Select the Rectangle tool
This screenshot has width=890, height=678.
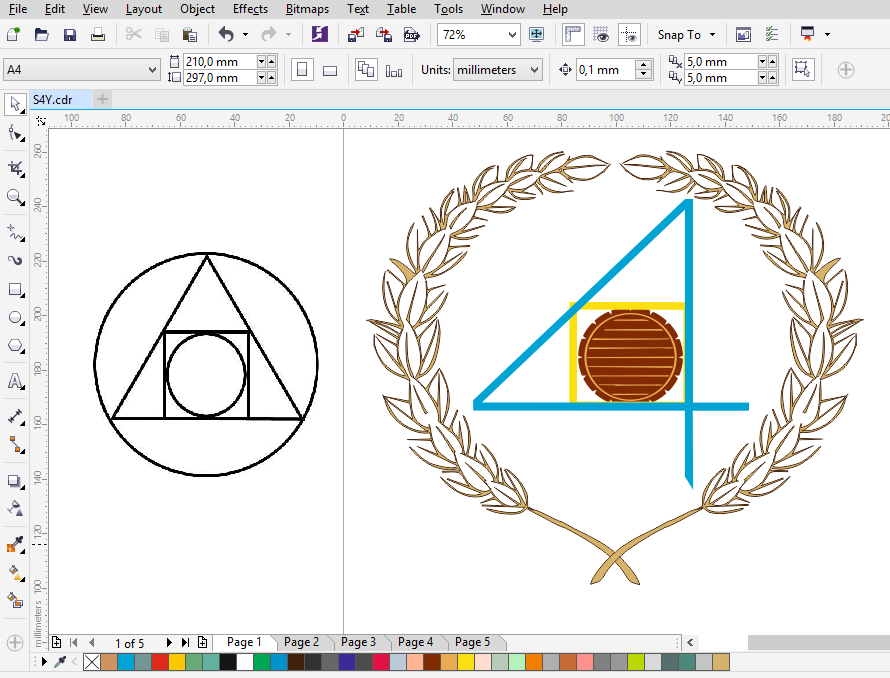[15, 290]
